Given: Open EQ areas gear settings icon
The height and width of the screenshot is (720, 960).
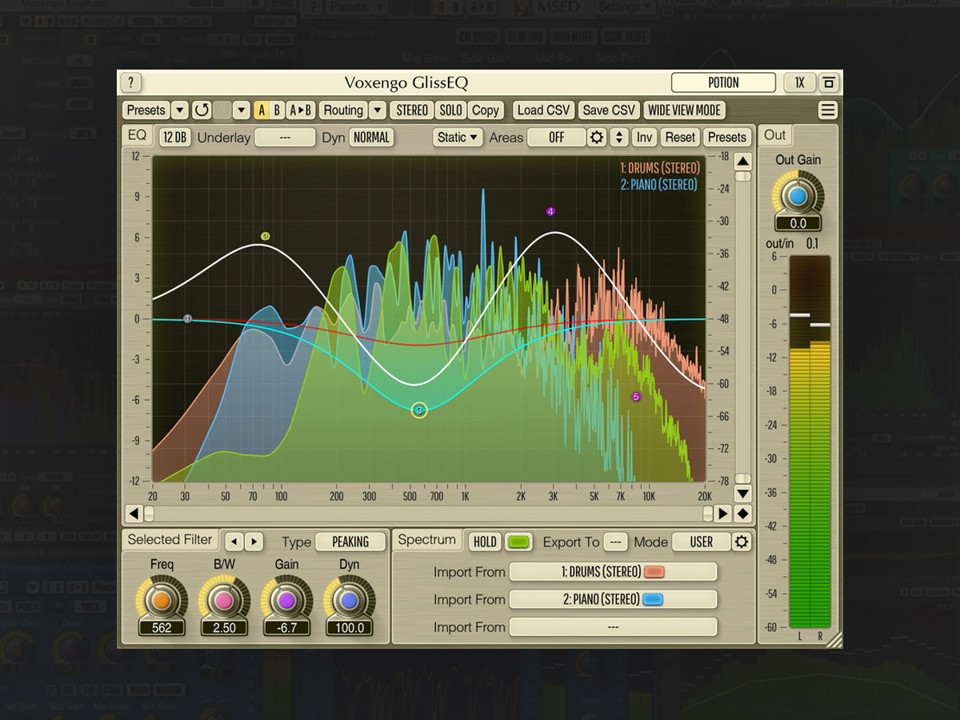Looking at the screenshot, I should [596, 137].
